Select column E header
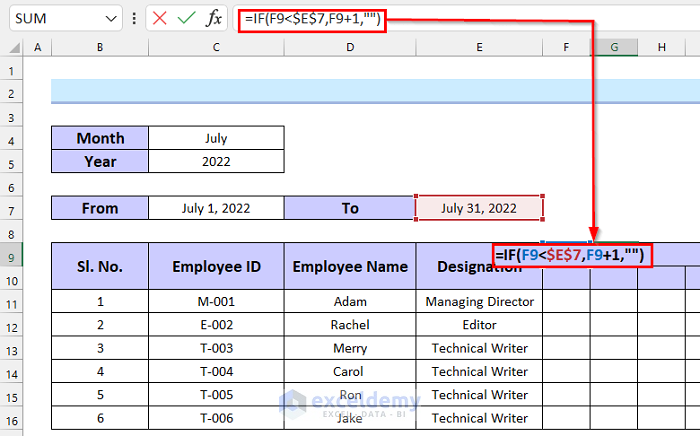This screenshot has width=700, height=436. click(479, 47)
